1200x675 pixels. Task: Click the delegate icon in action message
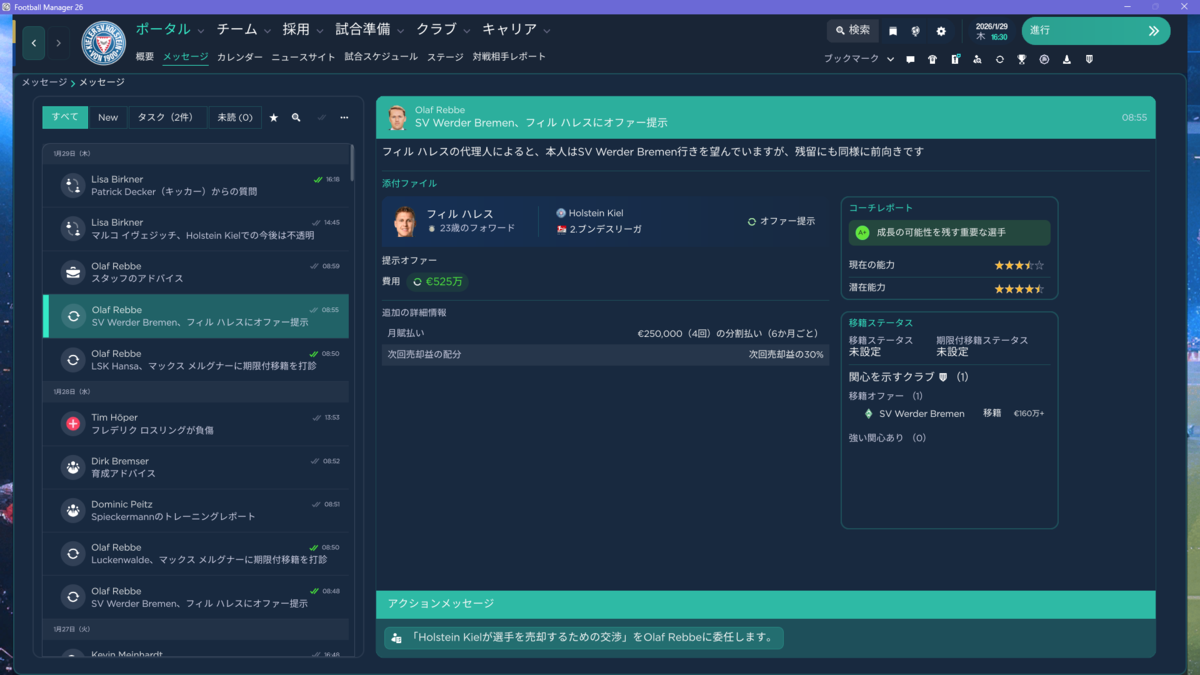click(397, 637)
